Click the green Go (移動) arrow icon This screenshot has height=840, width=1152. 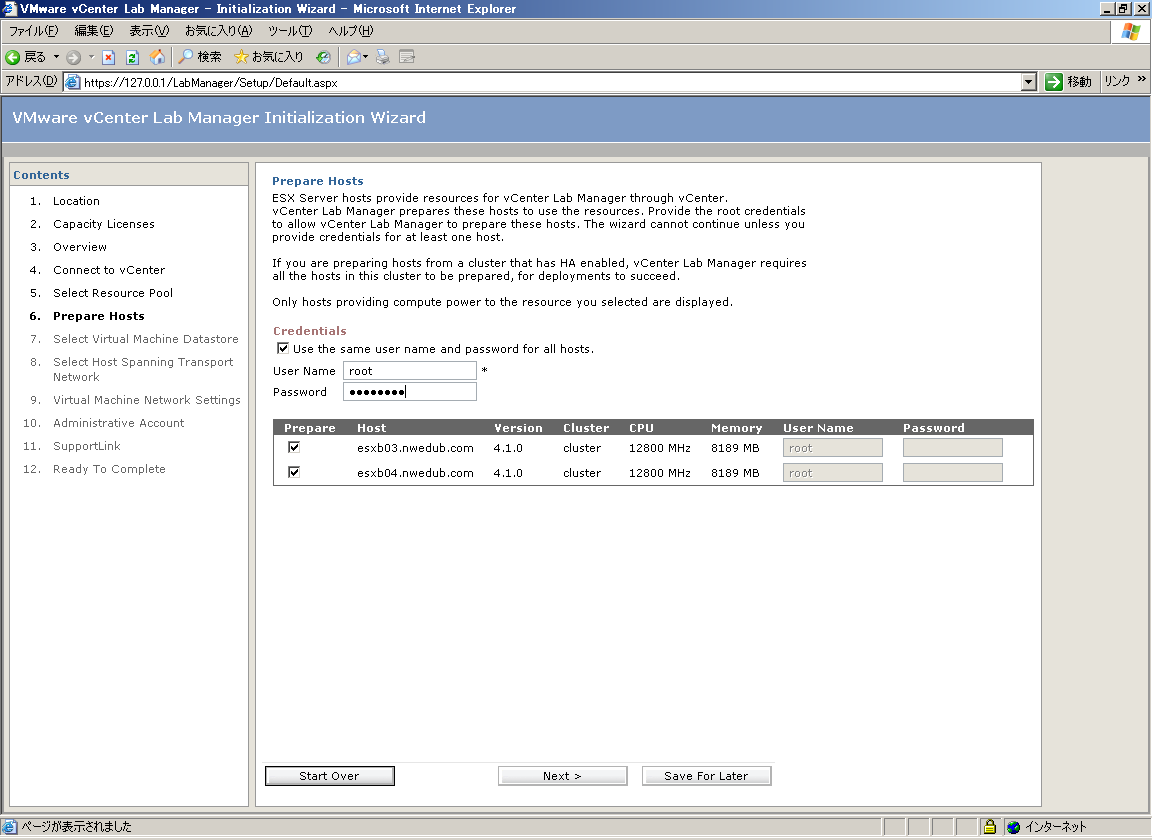pyautogui.click(x=1054, y=82)
